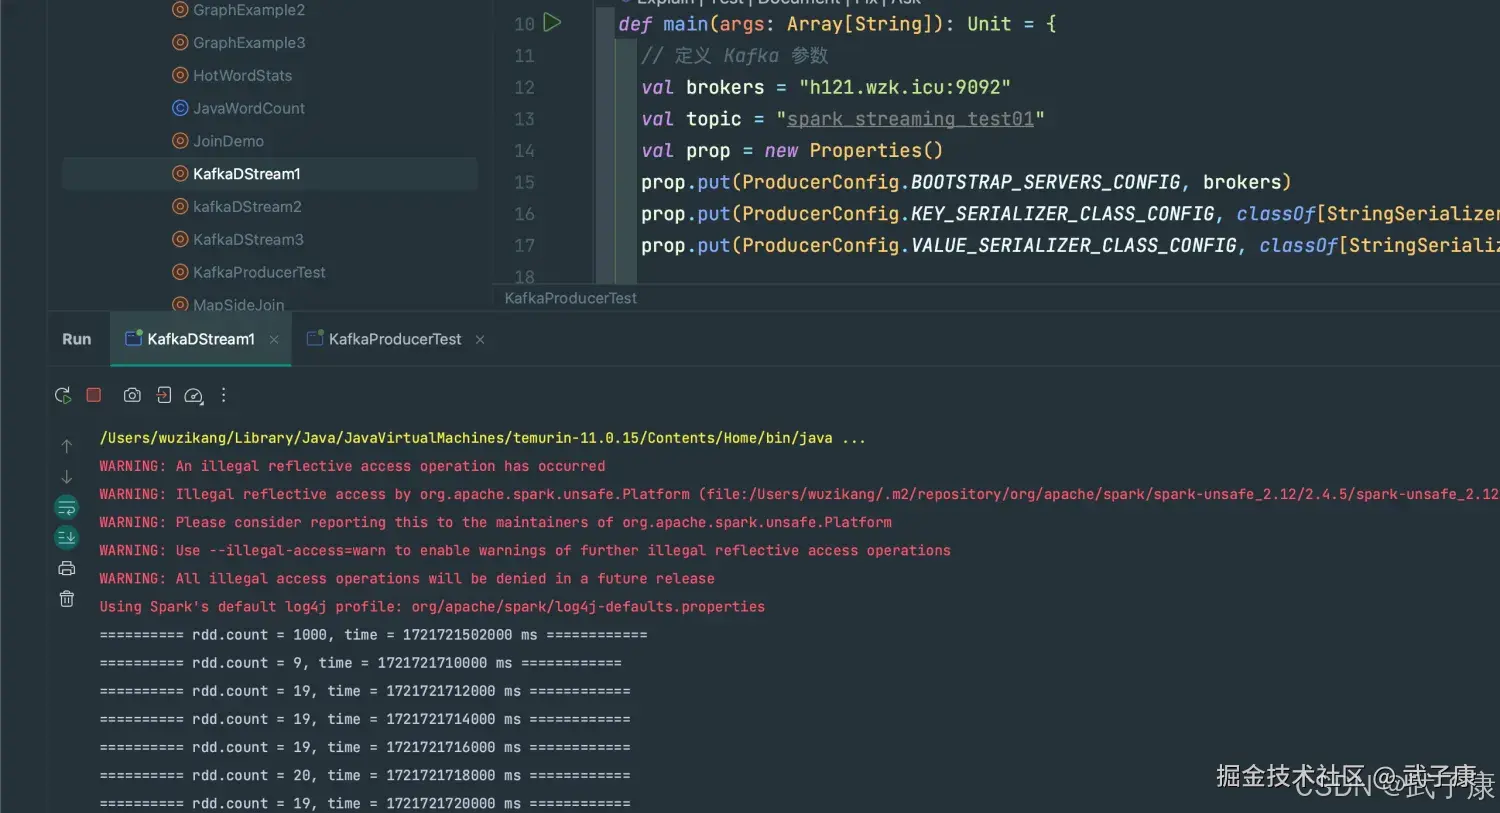Click the HotWordStats object icon
This screenshot has height=813, width=1500.
[180, 75]
